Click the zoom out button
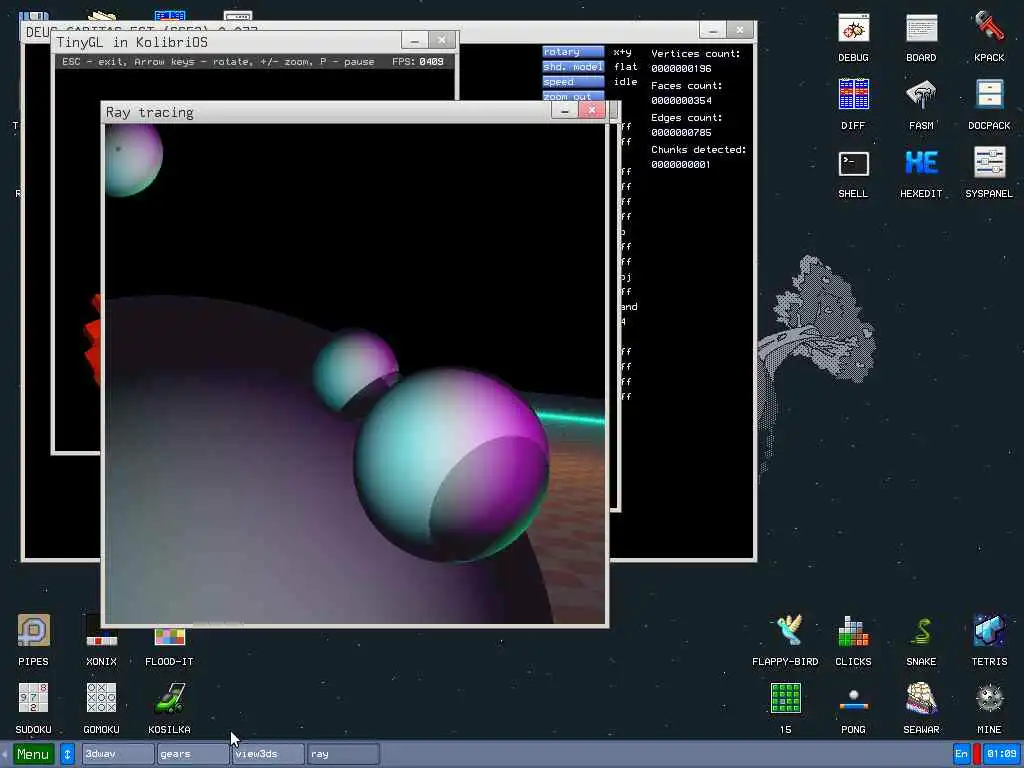1024x768 pixels. (573, 95)
